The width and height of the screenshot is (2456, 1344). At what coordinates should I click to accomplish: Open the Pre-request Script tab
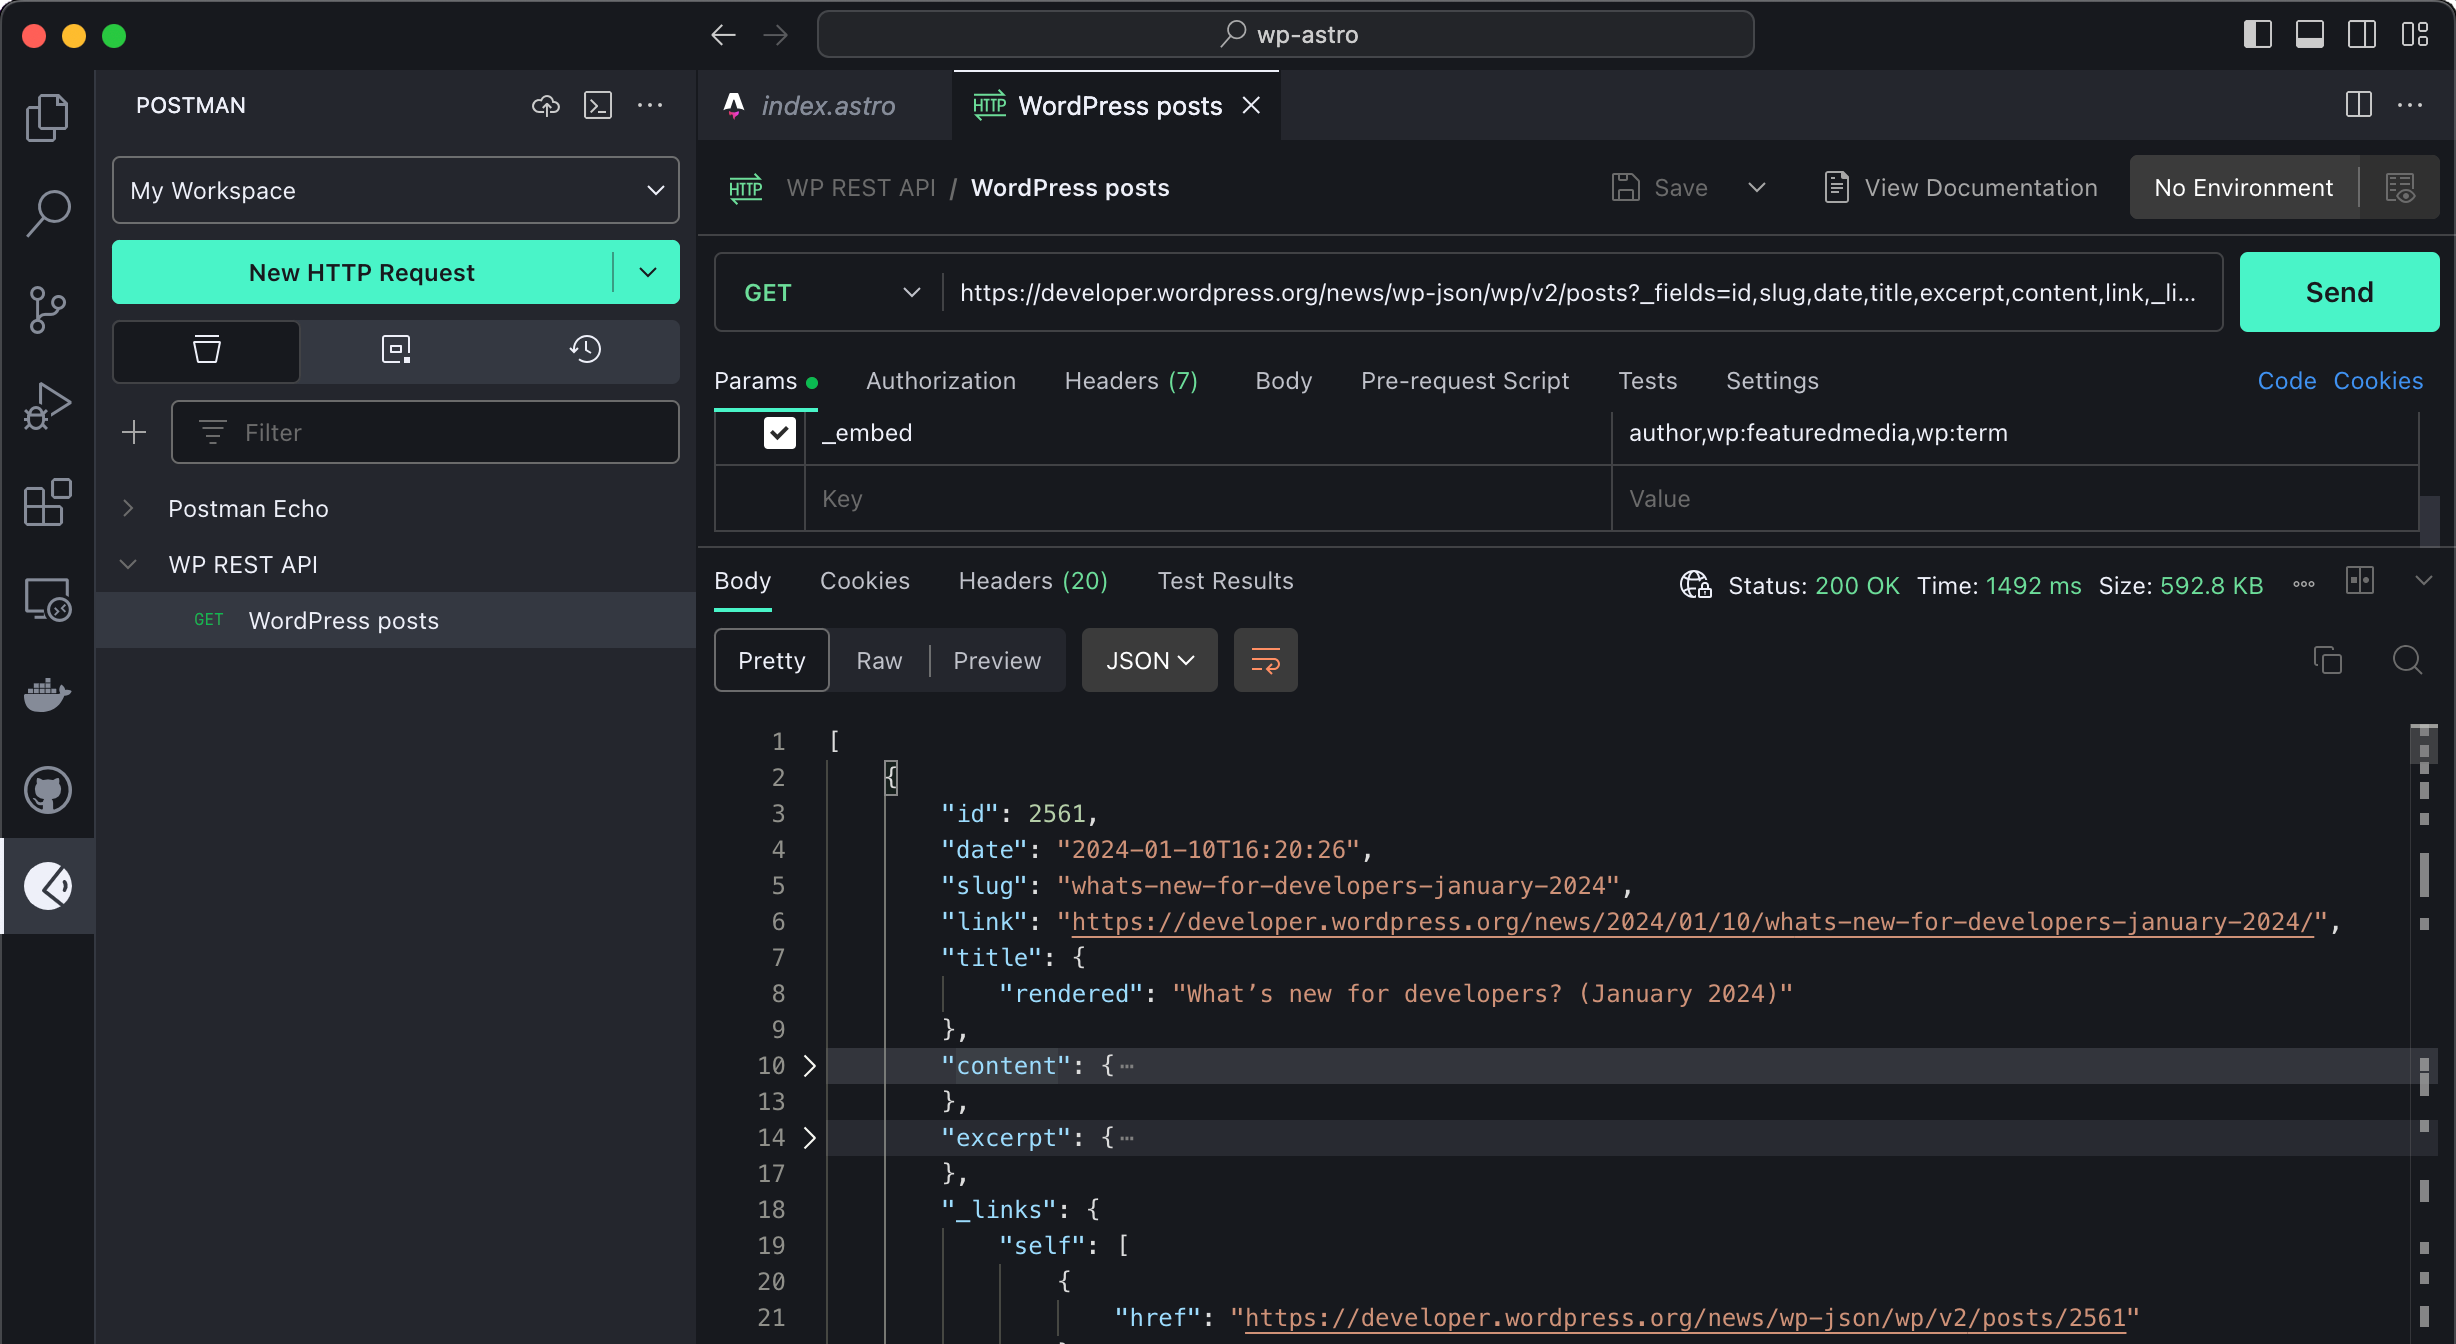(1465, 381)
